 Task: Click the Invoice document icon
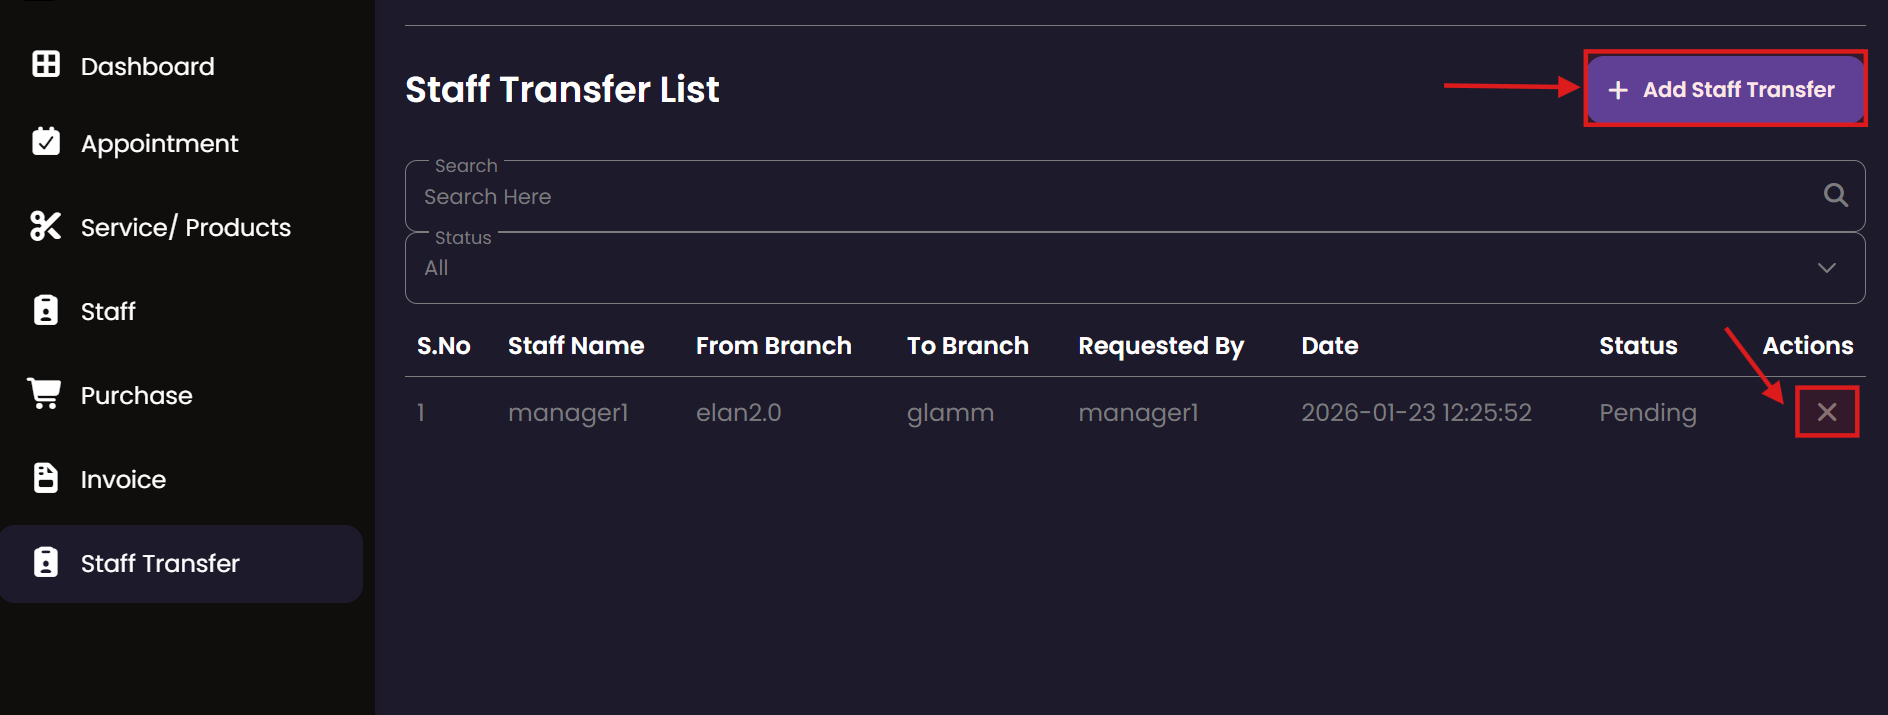(46, 478)
